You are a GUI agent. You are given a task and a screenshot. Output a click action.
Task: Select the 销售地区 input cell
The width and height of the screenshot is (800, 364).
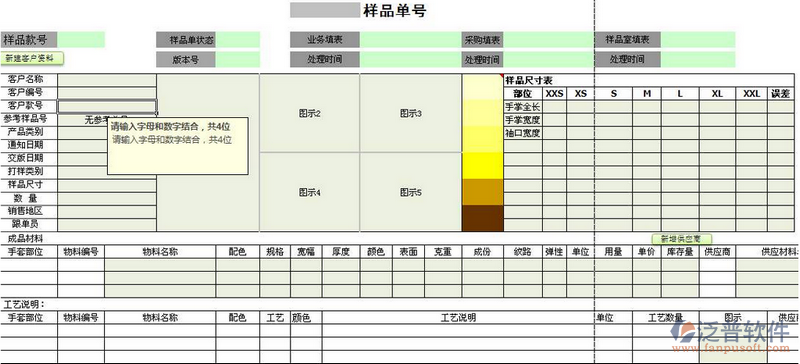click(107, 211)
